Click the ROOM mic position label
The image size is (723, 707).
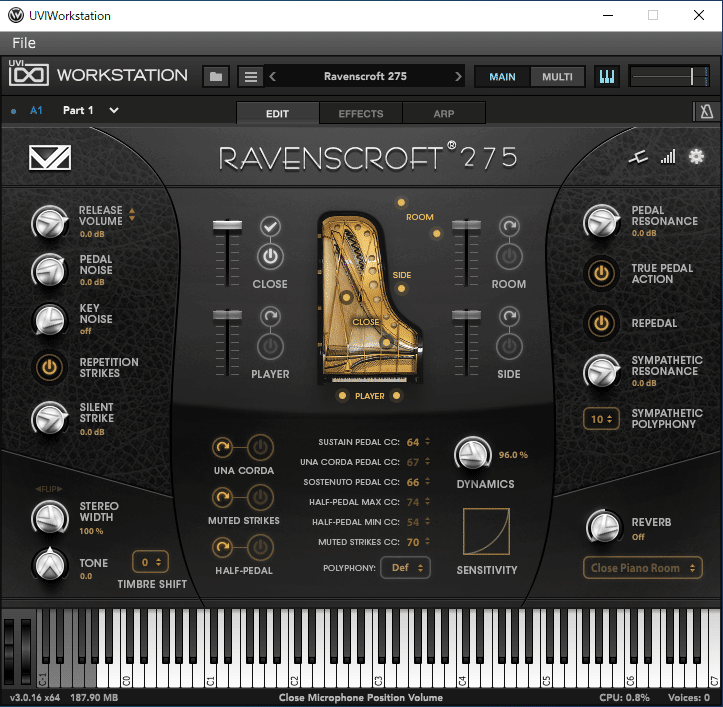(x=420, y=217)
